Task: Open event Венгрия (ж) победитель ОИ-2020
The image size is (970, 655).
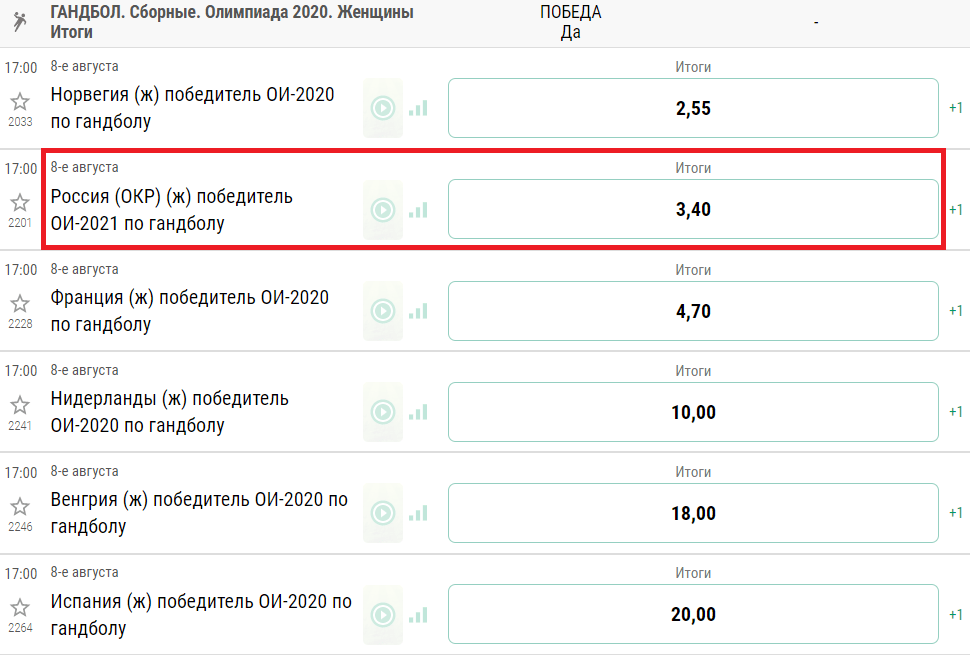Action: (x=199, y=513)
